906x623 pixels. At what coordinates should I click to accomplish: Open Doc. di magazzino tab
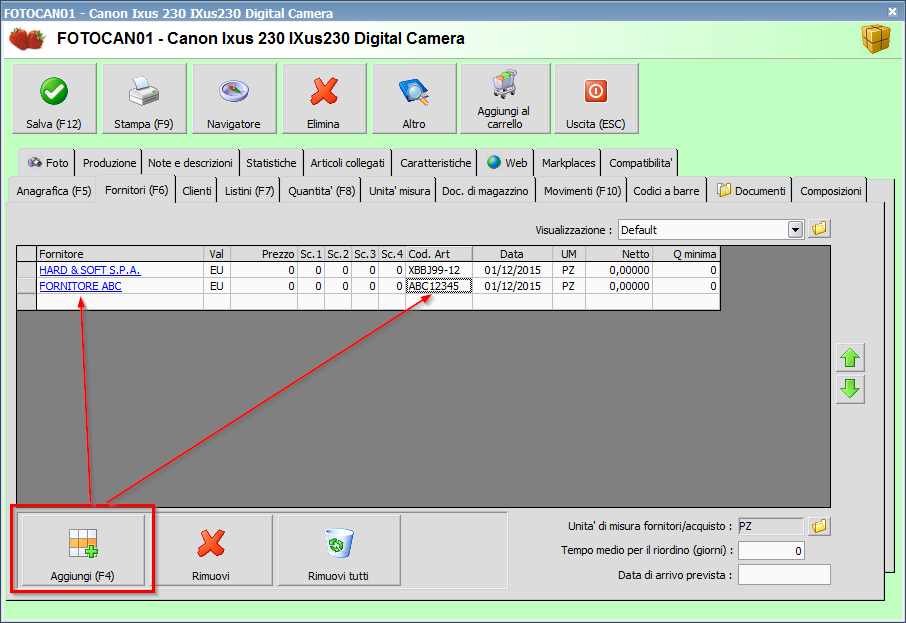[485, 191]
